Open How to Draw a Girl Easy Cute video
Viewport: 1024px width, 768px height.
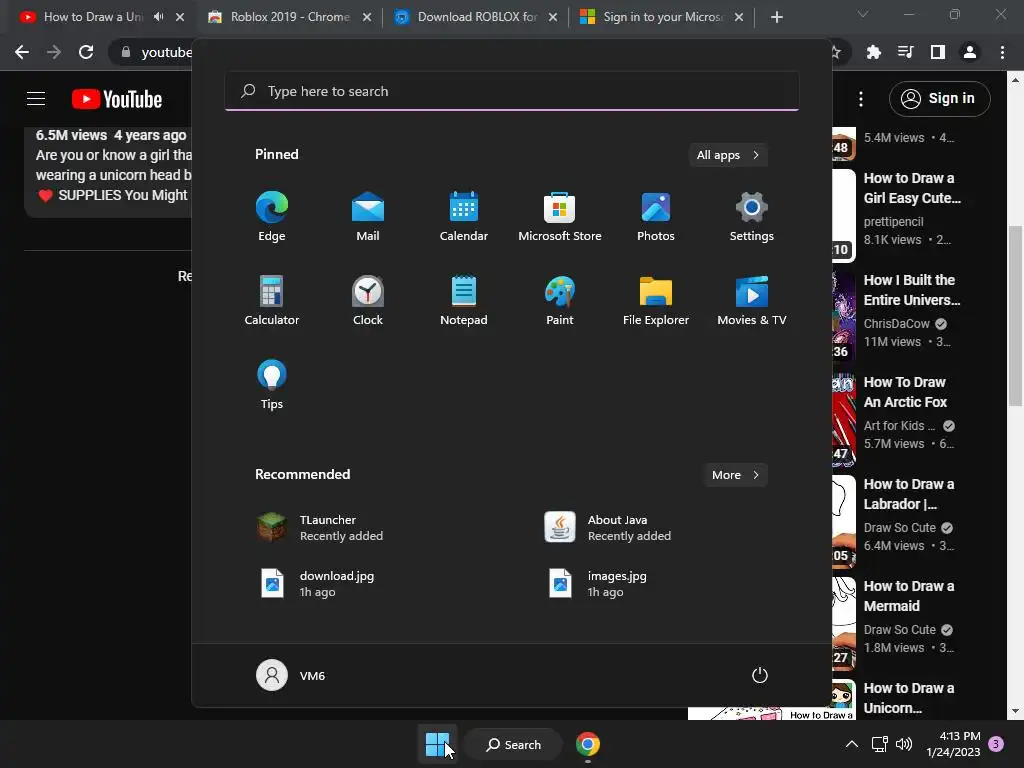click(912, 188)
